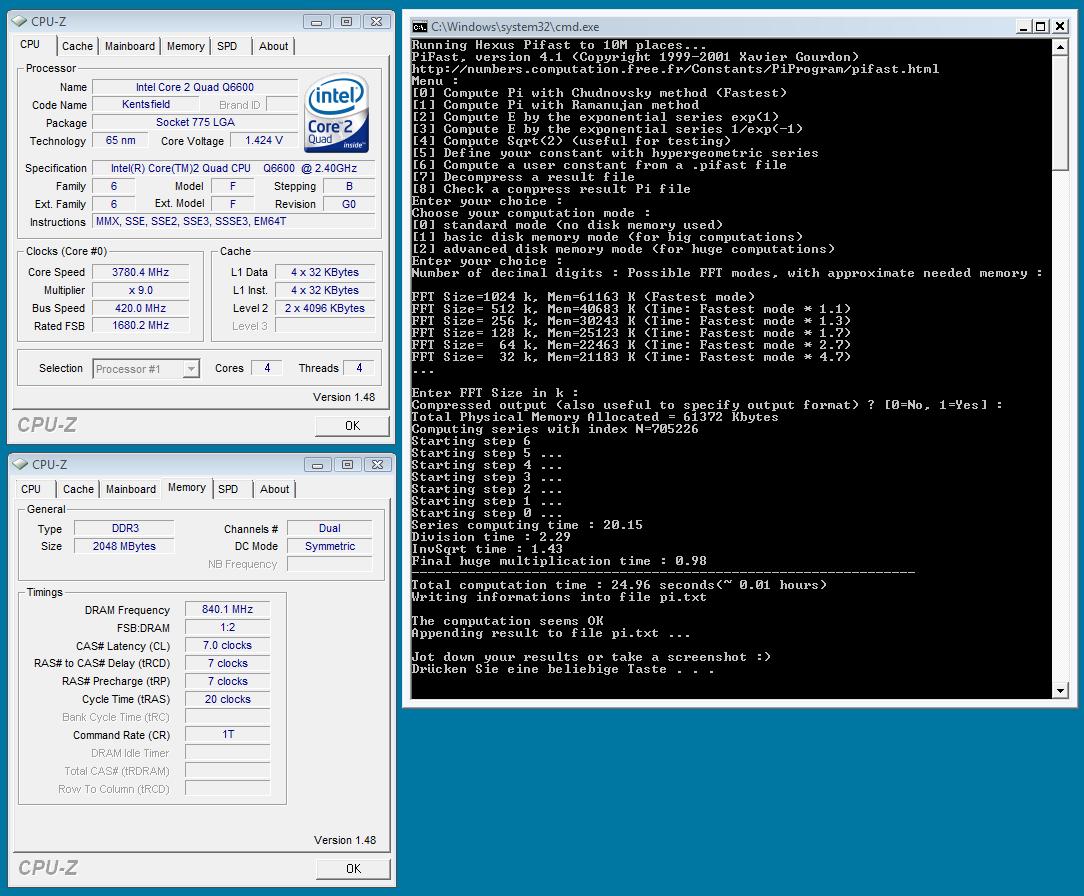Viewport: 1084px width, 896px height.
Task: Close the bottom CPU-Z window
Action: (377, 465)
